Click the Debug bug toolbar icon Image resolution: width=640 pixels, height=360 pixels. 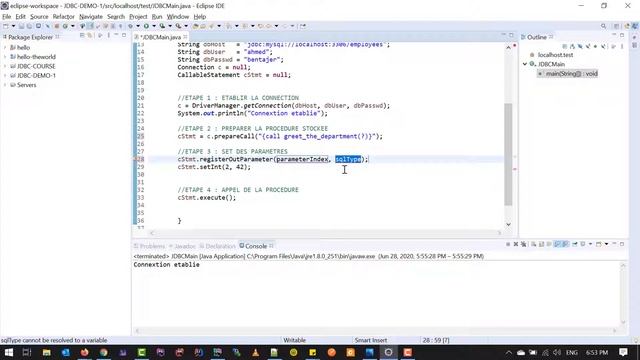[130, 26]
